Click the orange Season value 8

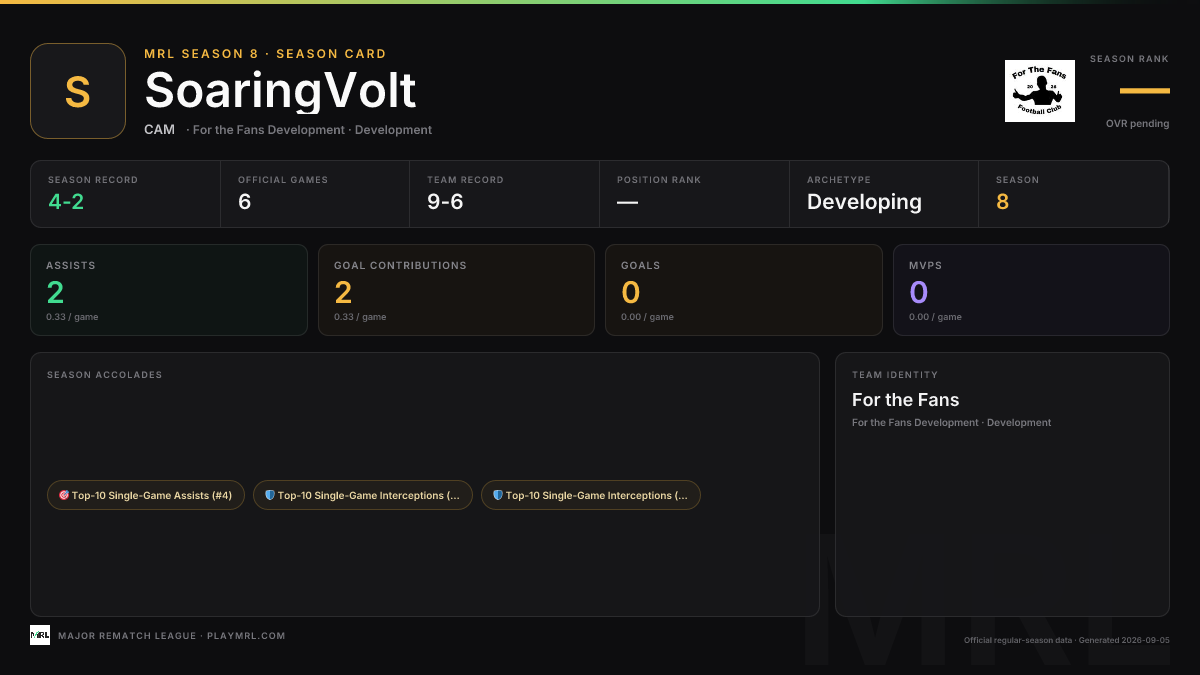tap(1003, 202)
